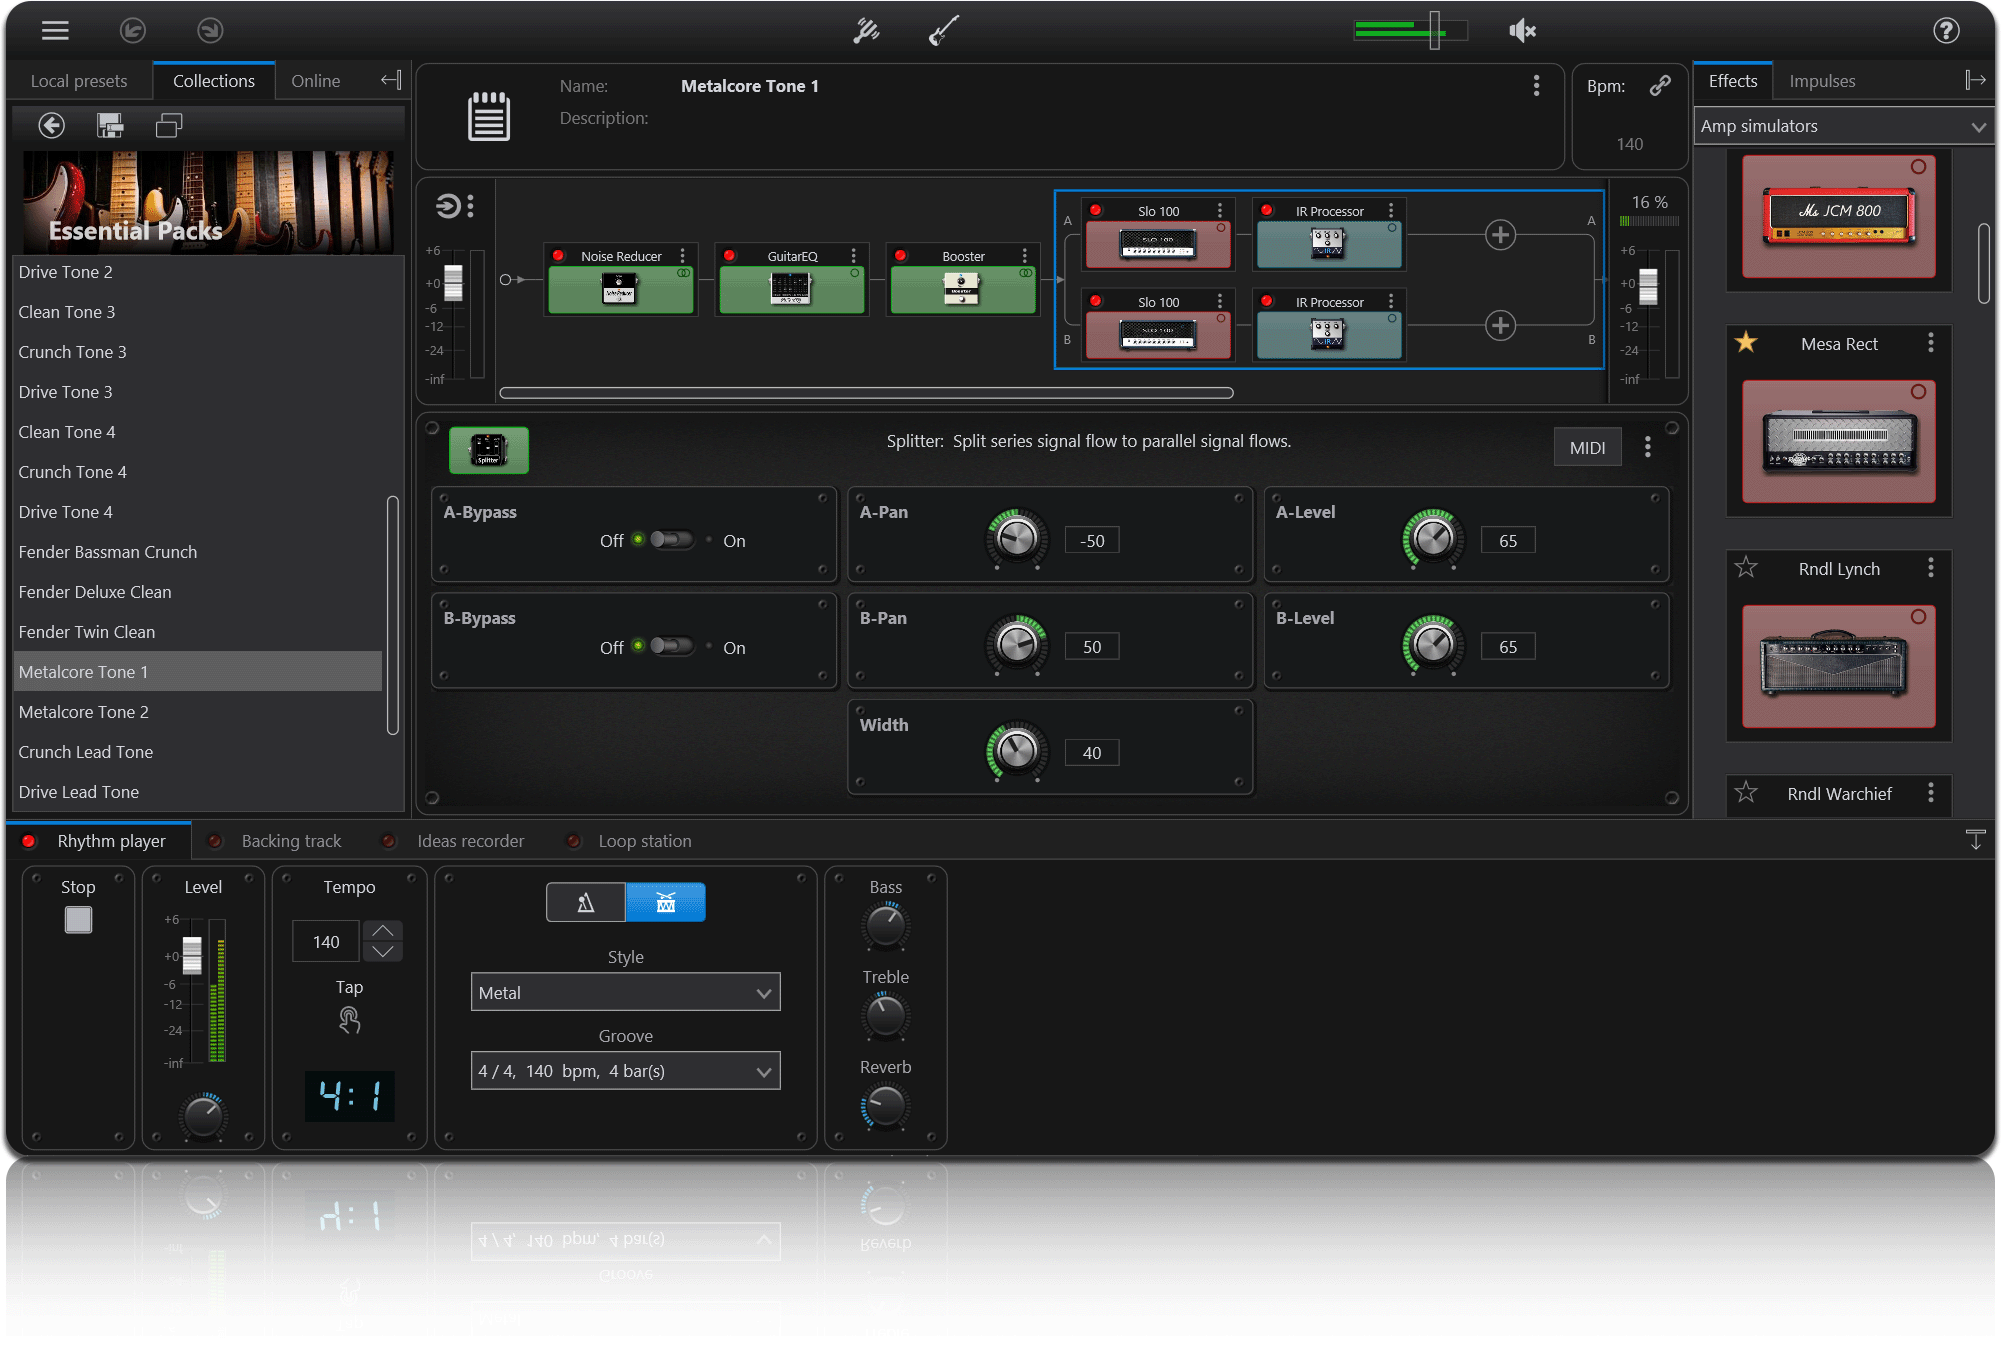This screenshot has width=2001, height=1352.
Task: Click the MIDI button
Action: [x=1586, y=448]
